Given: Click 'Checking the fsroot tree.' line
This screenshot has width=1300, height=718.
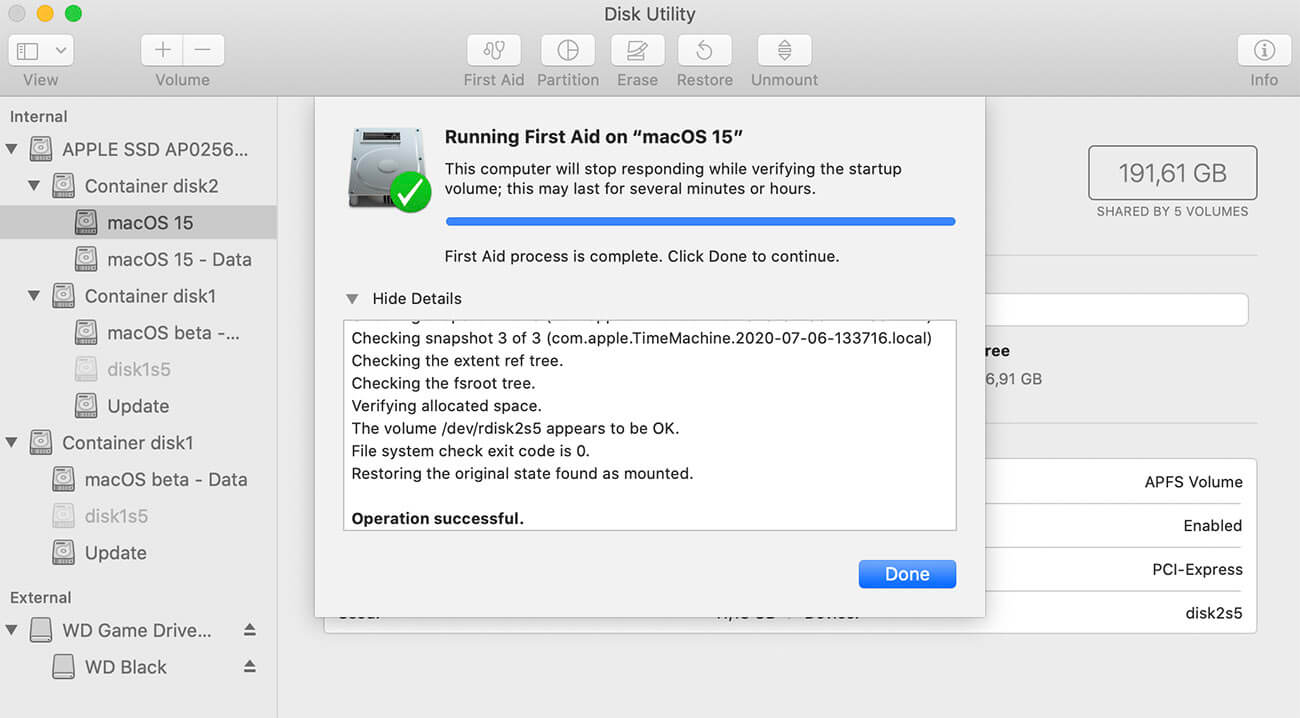Looking at the screenshot, I should [443, 383].
